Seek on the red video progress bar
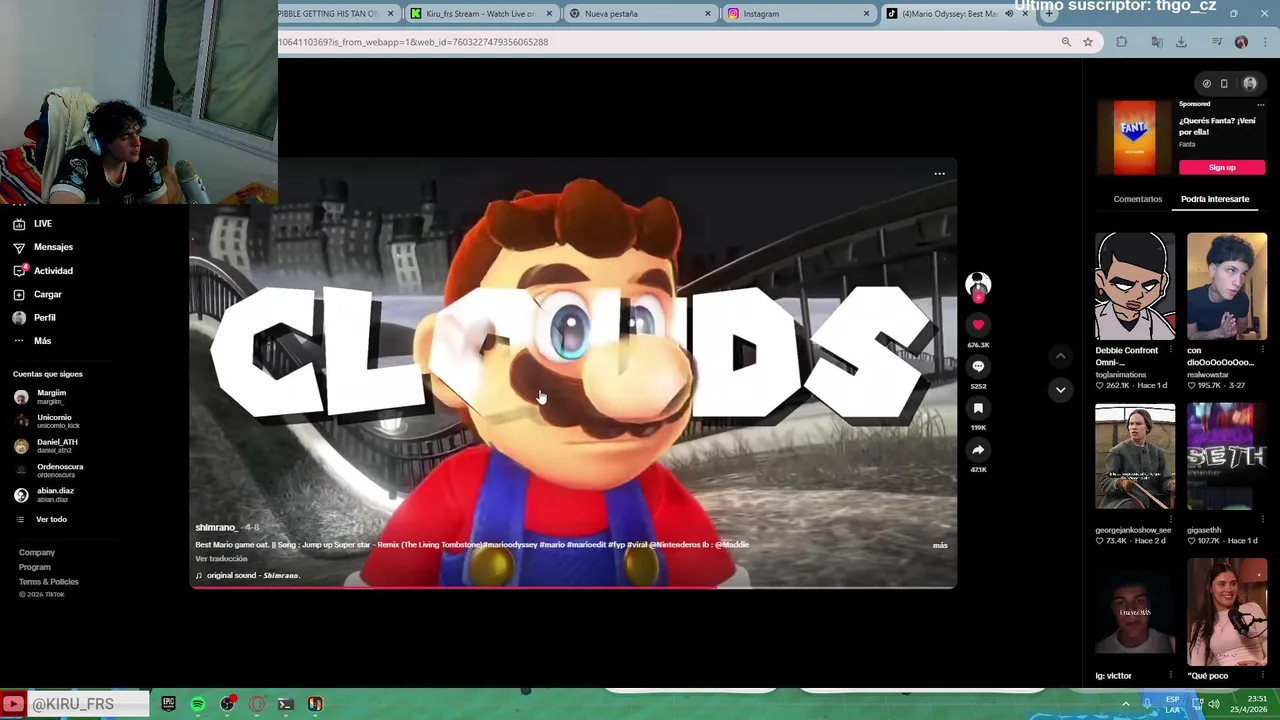The image size is (1280, 720). click(573, 587)
